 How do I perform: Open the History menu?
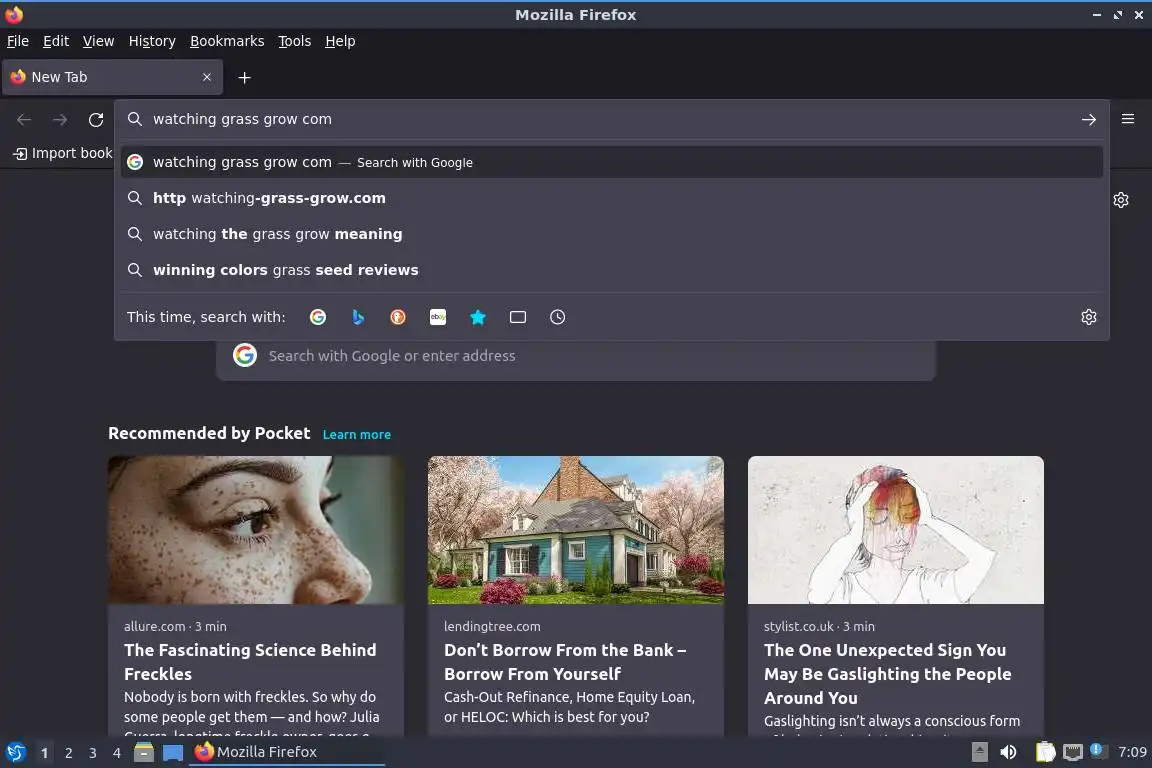[x=152, y=41]
